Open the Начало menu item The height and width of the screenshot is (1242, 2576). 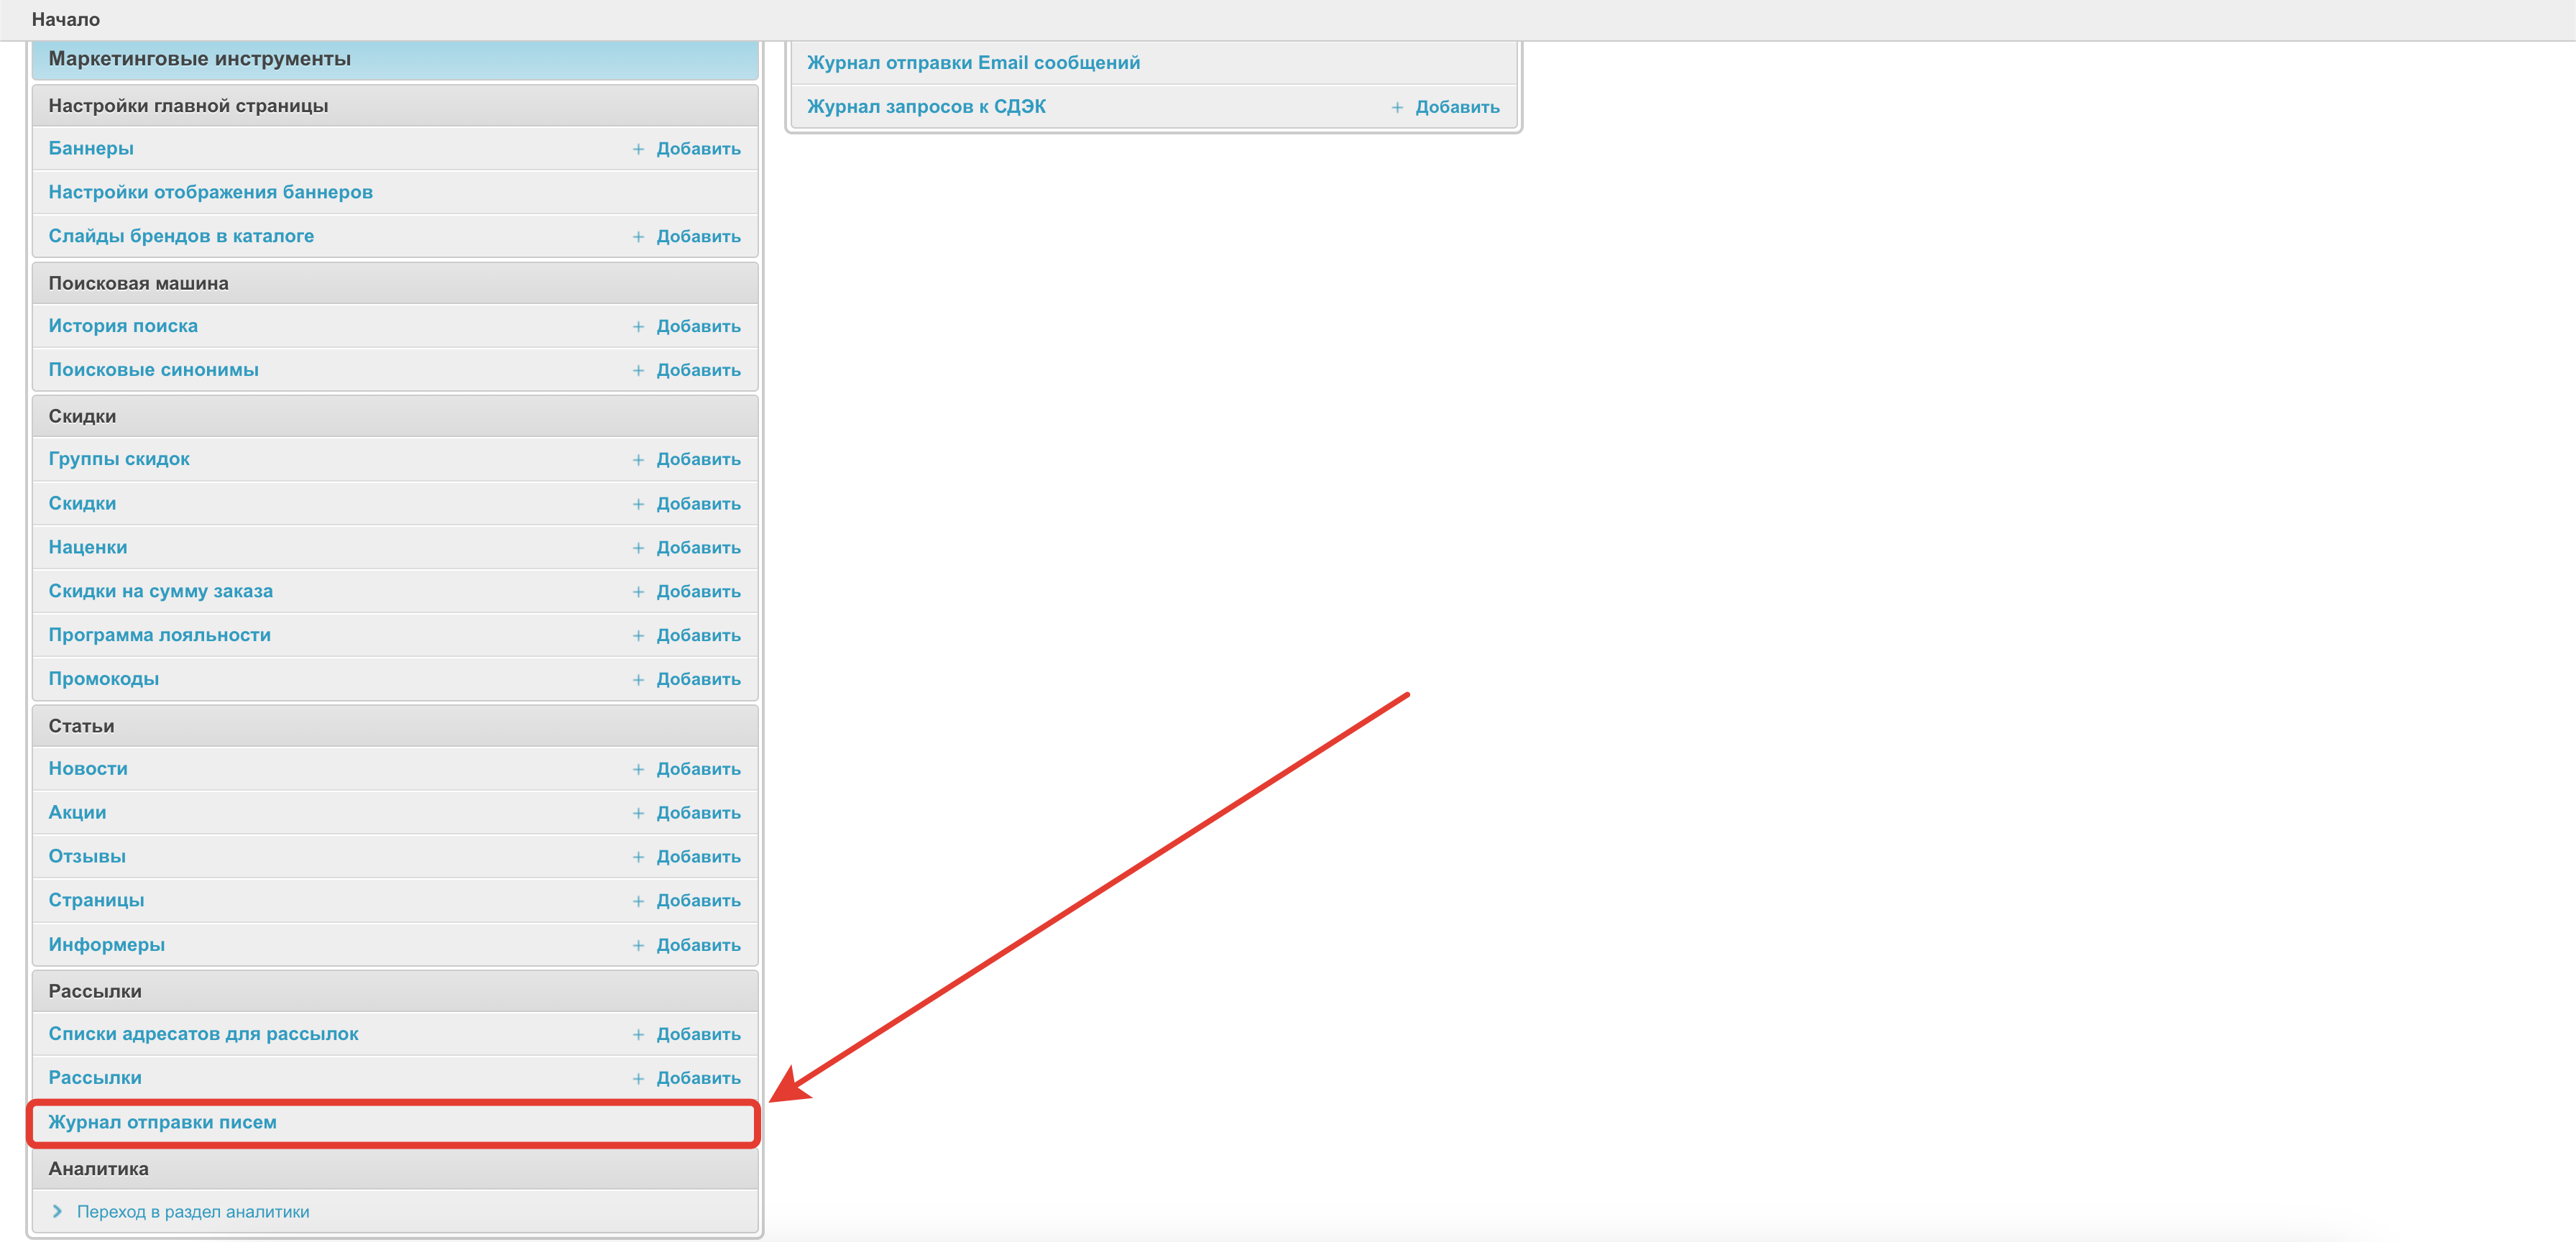[x=66, y=19]
